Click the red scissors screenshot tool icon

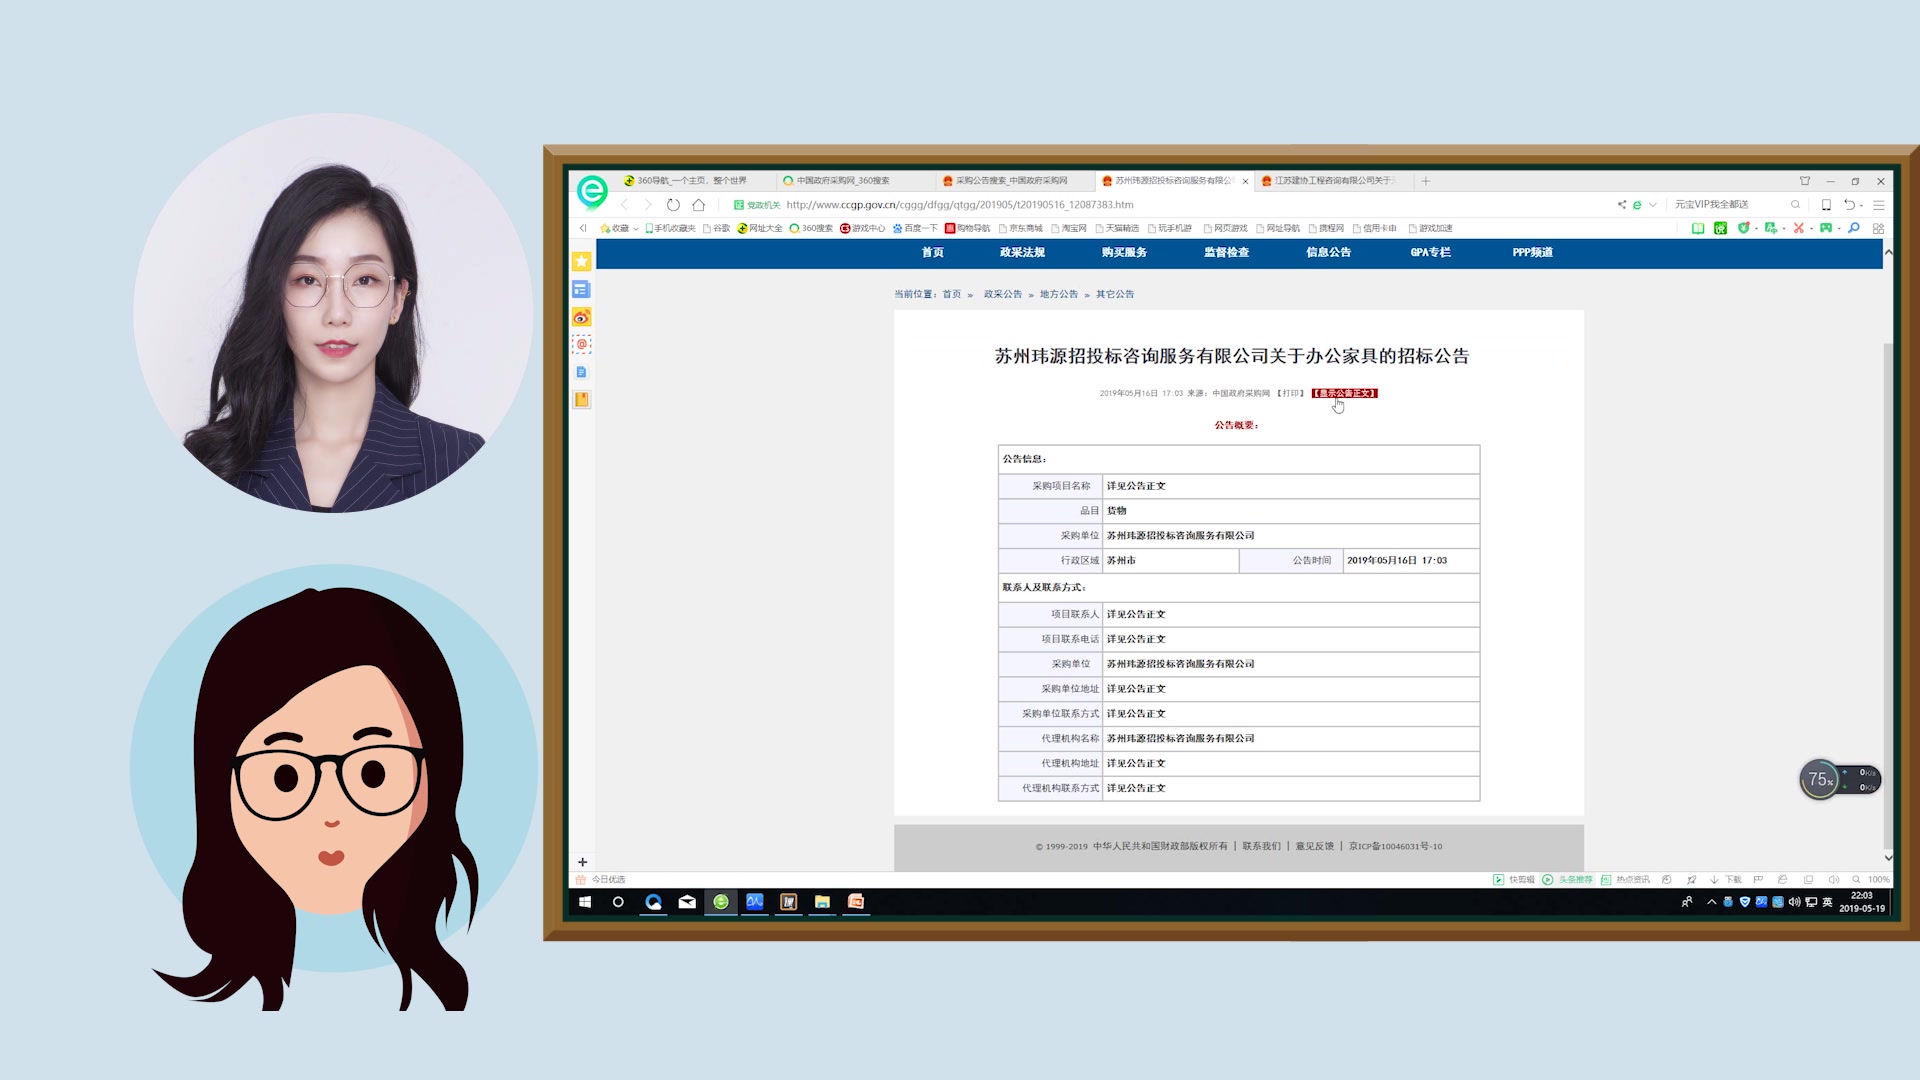click(x=1798, y=228)
